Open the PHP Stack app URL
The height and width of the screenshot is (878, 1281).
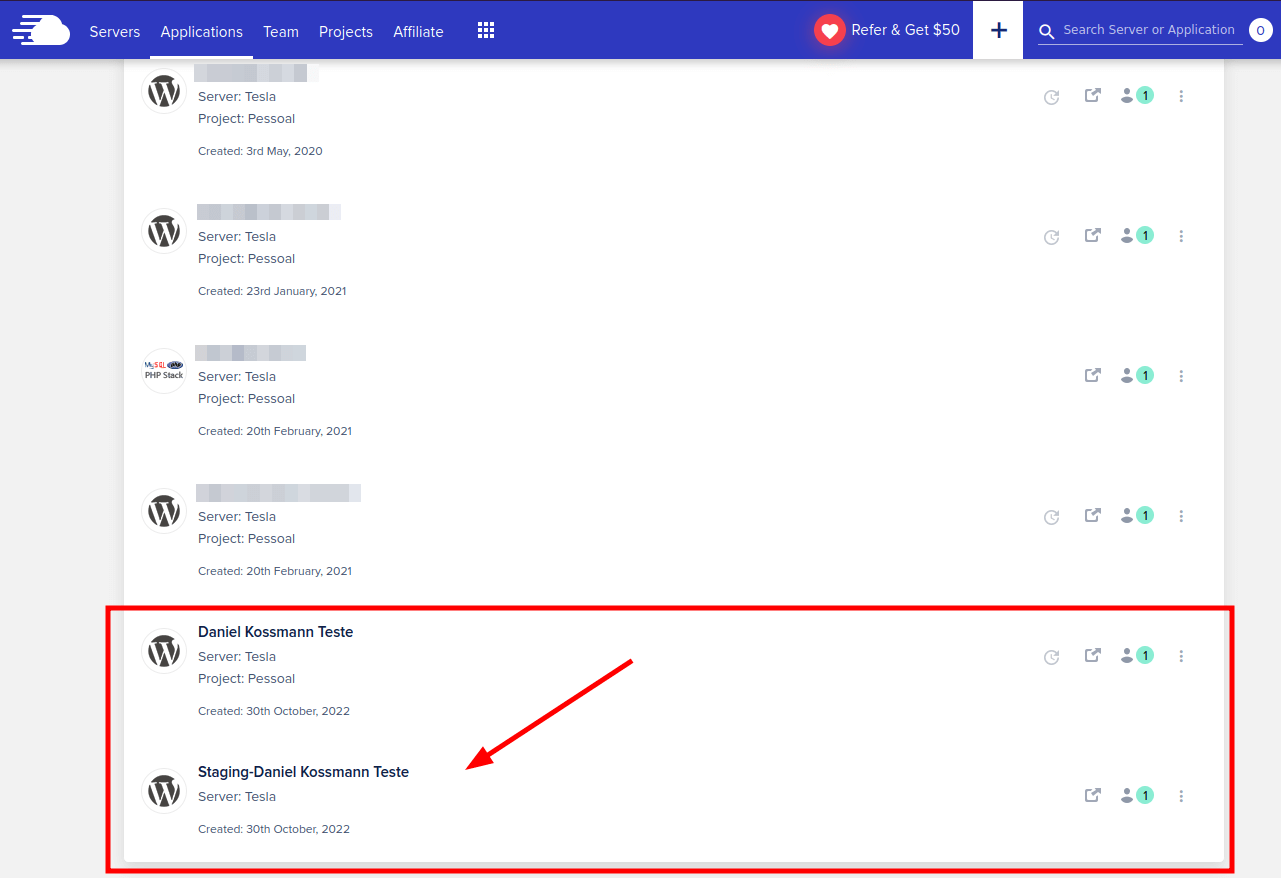(1093, 375)
